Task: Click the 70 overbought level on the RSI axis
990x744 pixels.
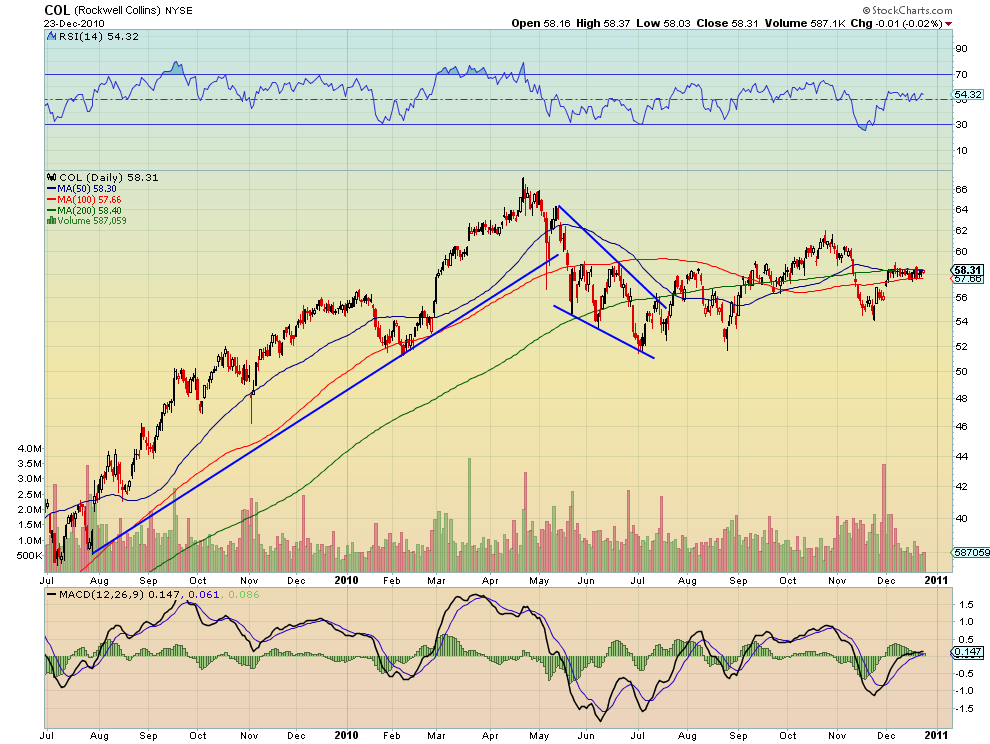Action: point(961,75)
